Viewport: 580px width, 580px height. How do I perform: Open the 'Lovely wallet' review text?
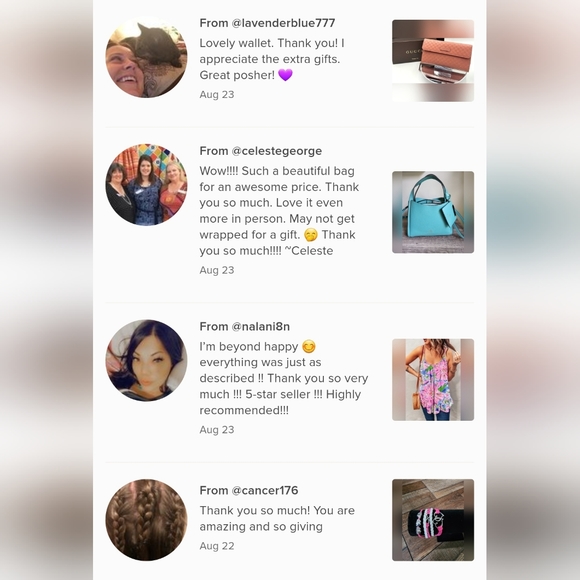[x=272, y=59]
